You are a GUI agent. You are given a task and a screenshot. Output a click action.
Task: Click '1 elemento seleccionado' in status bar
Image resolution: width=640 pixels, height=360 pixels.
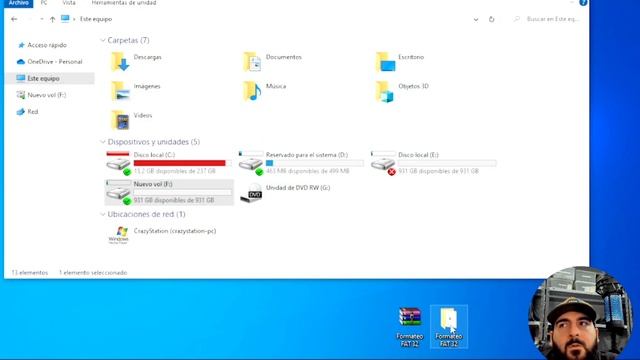click(x=93, y=273)
